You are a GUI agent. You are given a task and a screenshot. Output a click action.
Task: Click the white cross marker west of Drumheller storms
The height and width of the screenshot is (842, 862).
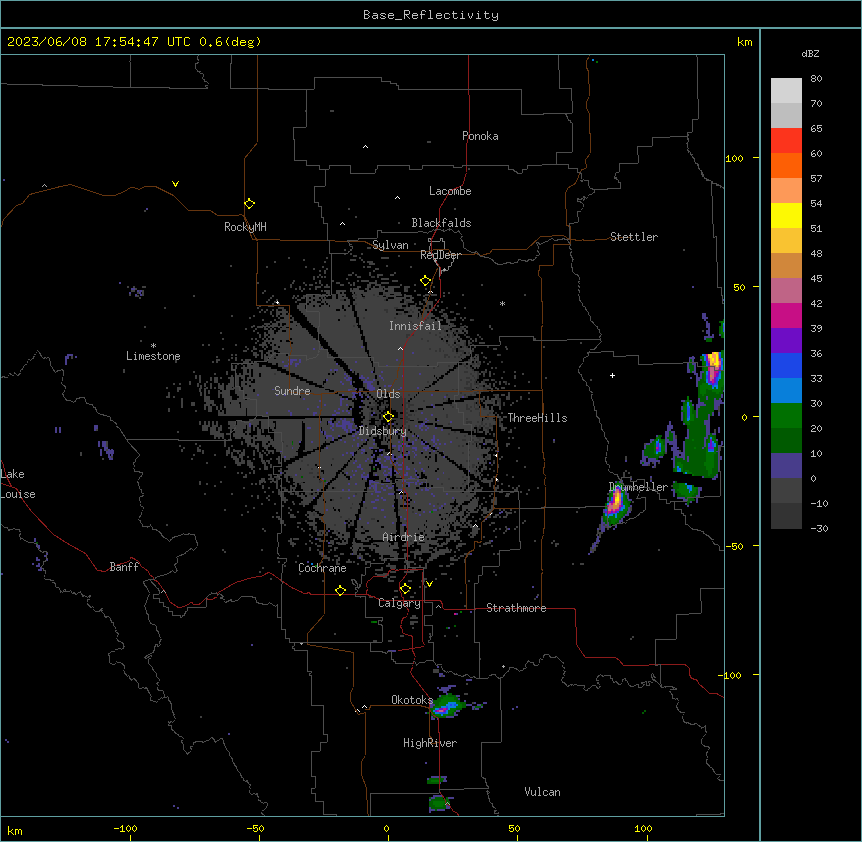click(612, 375)
